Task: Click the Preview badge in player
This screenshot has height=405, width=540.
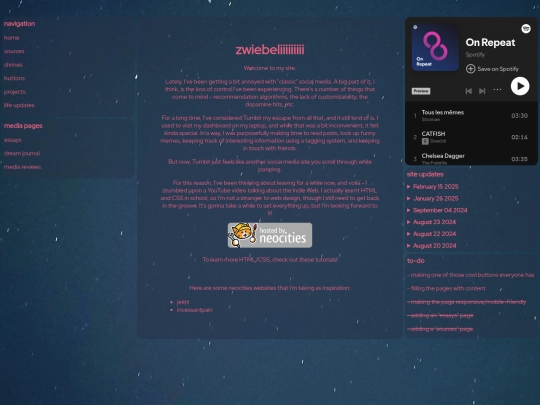Action: [421, 91]
